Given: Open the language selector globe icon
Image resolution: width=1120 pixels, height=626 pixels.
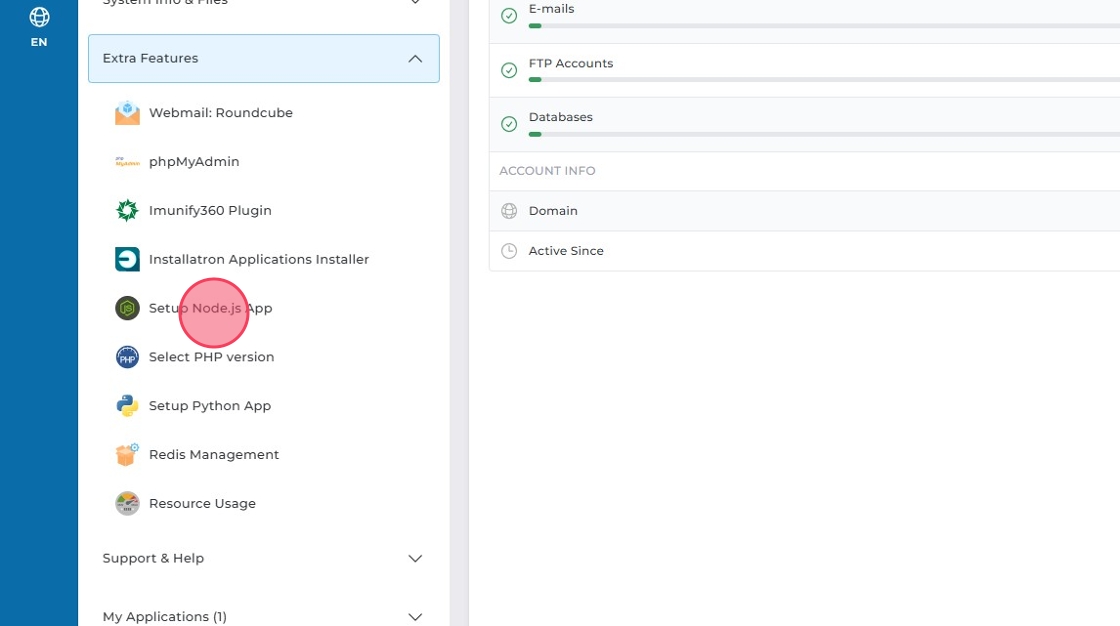Looking at the screenshot, I should [x=39, y=17].
